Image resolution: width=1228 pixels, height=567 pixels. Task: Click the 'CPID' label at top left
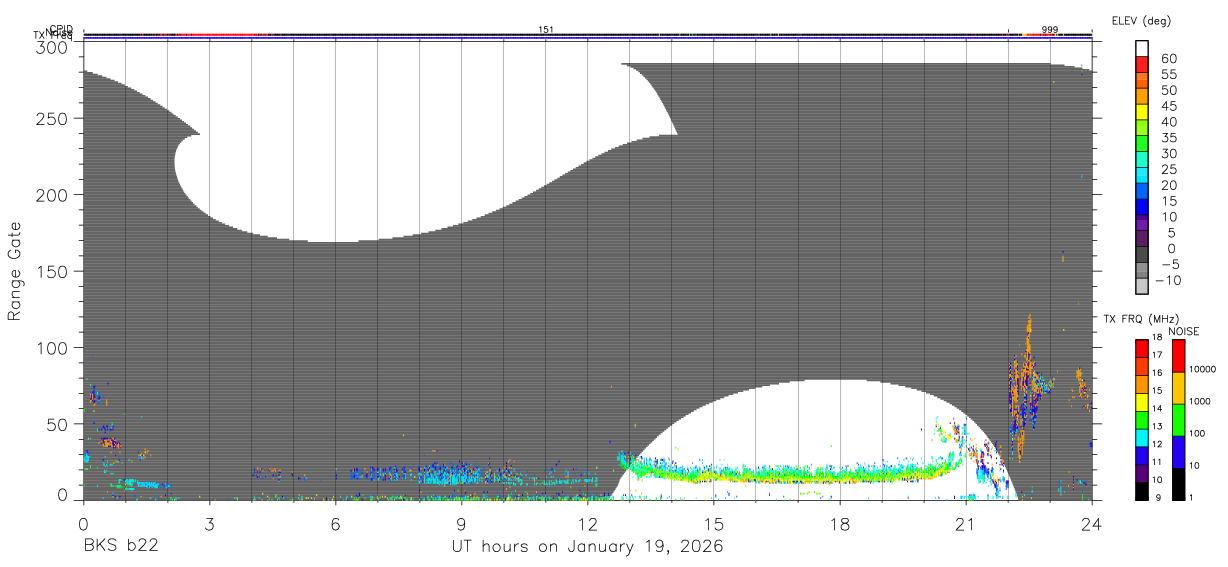coord(61,30)
